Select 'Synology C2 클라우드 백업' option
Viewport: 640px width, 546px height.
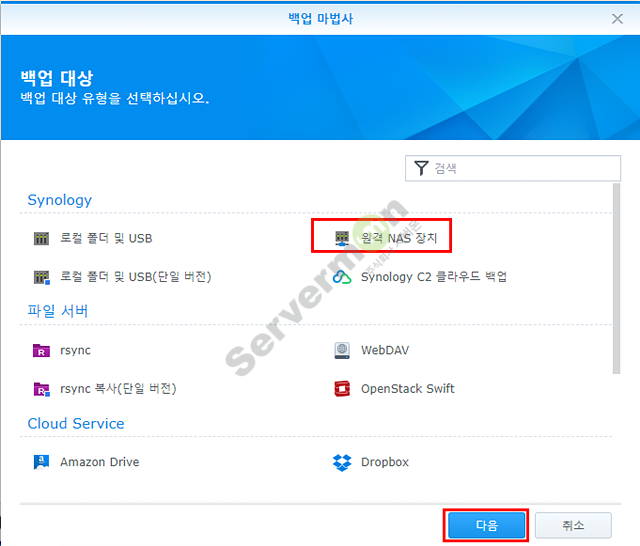[x=434, y=277]
